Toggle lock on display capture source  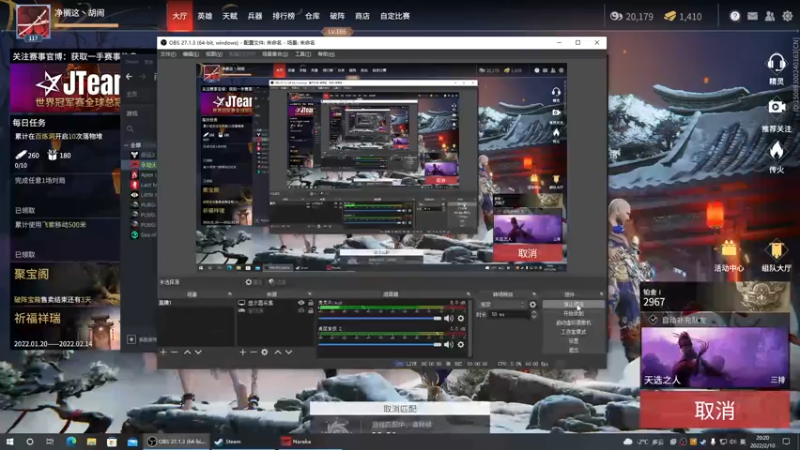pyautogui.click(x=310, y=303)
